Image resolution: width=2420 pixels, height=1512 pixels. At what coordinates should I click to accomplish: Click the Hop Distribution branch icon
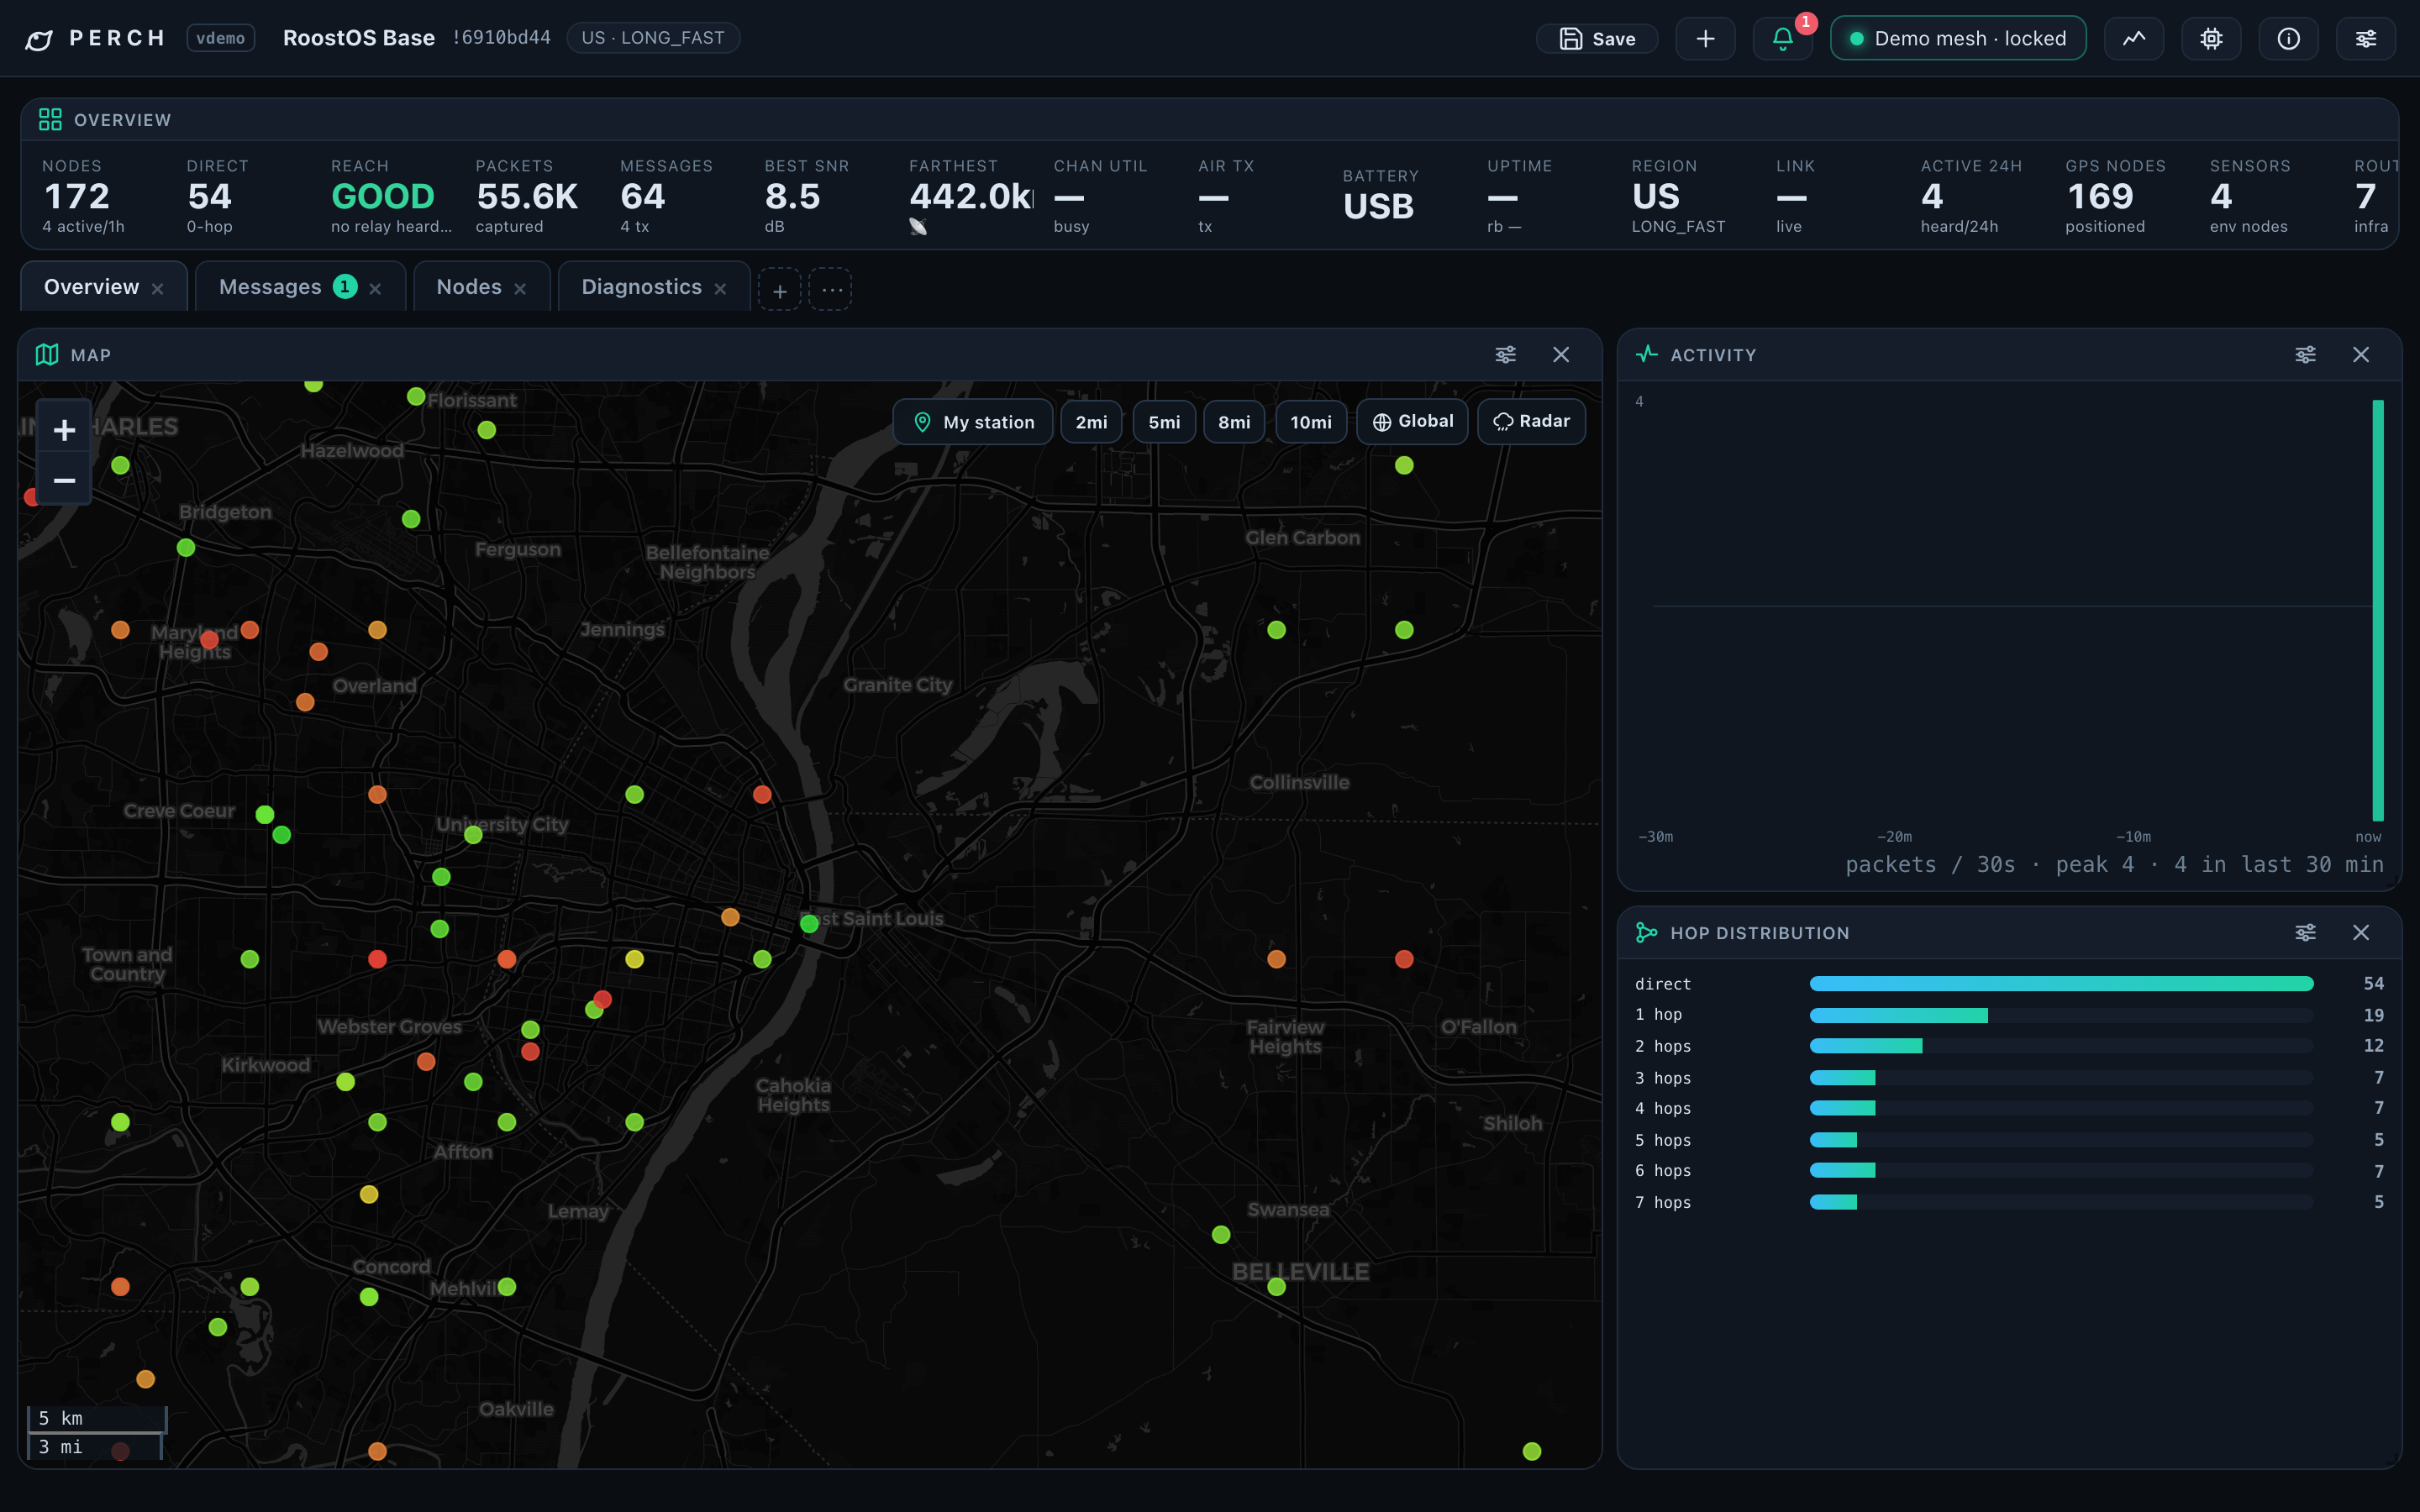click(x=1647, y=933)
